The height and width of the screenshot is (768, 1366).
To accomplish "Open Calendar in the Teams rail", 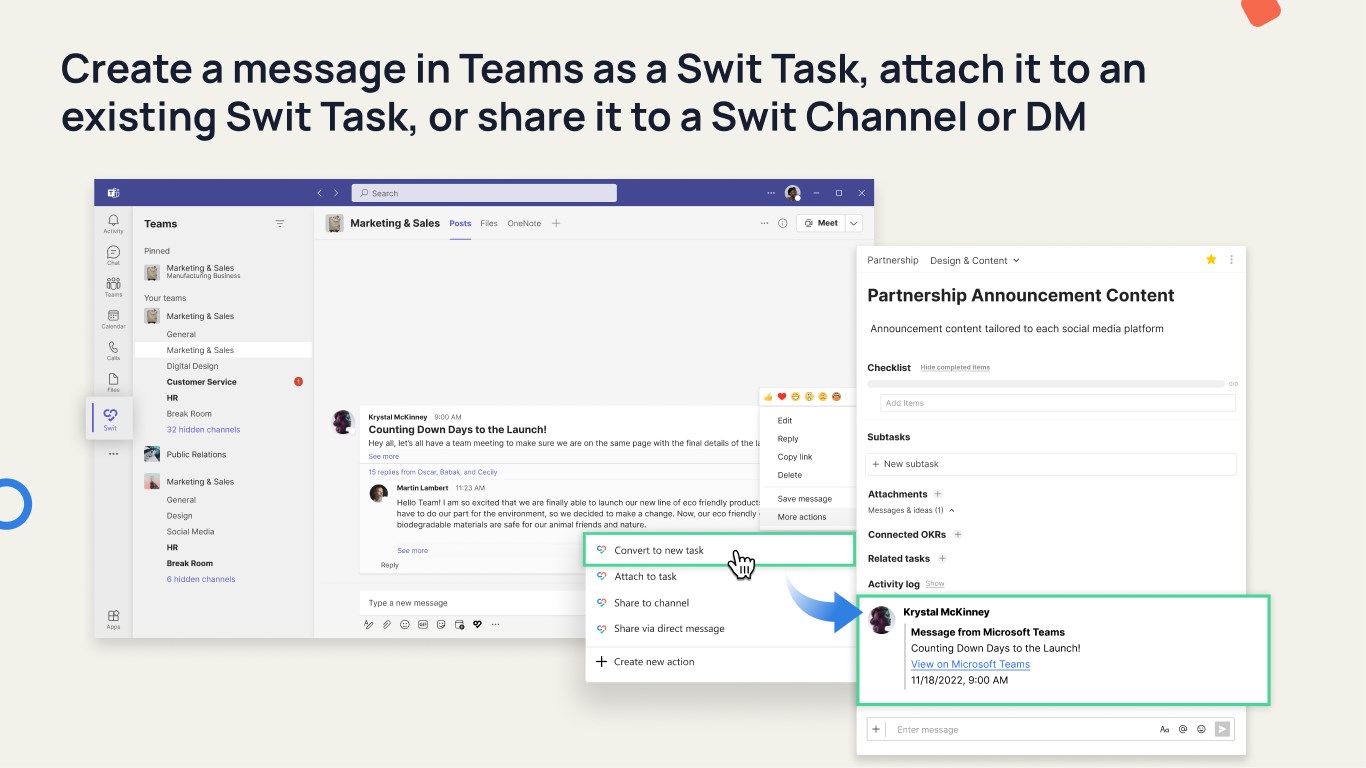I will click(x=113, y=319).
